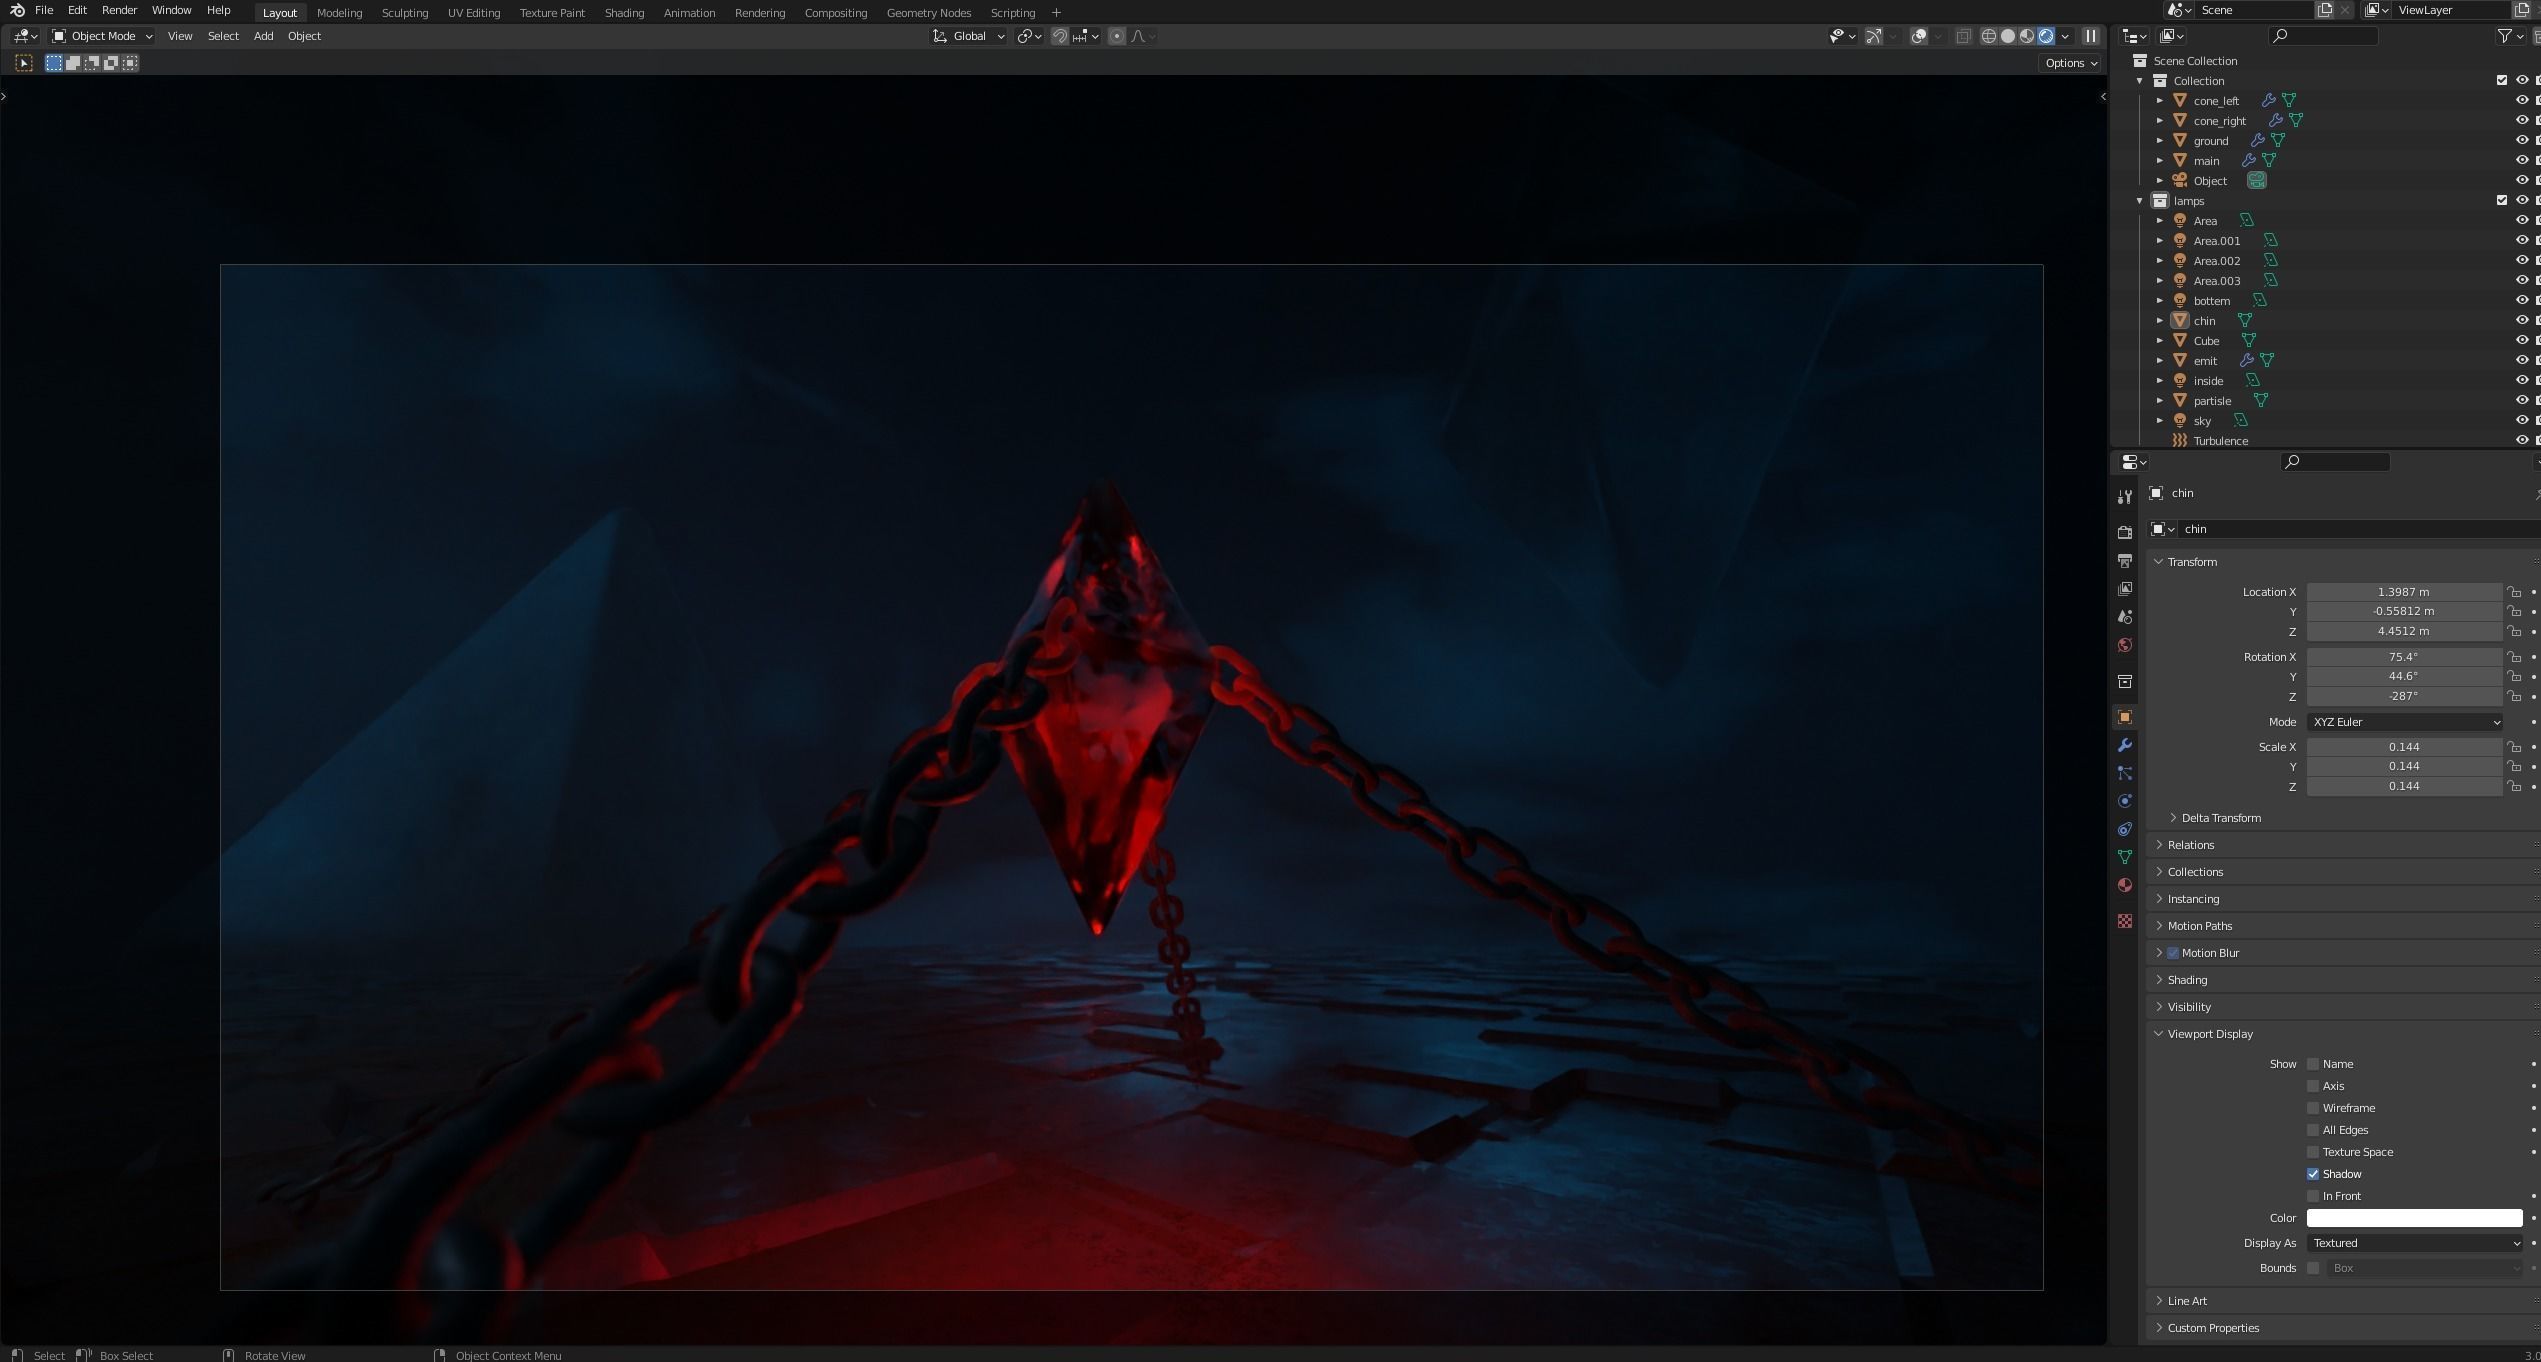Open the Render properties tab
Image resolution: width=2541 pixels, height=1362 pixels.
coord(2125,533)
